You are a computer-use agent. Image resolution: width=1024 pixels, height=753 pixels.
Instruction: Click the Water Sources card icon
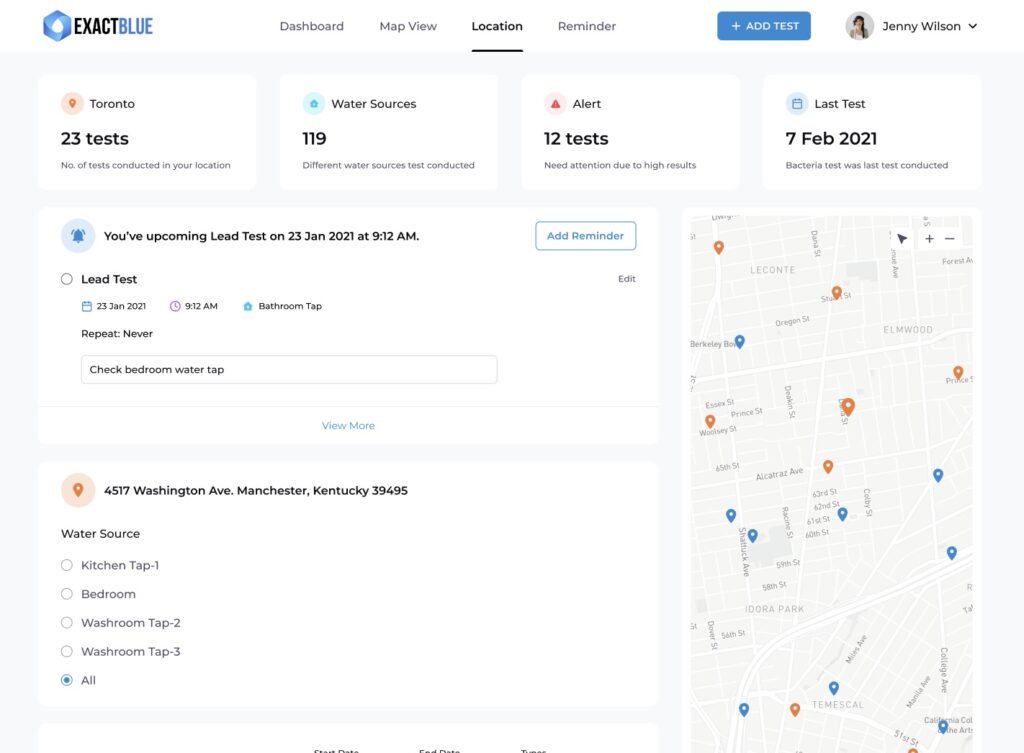(314, 103)
